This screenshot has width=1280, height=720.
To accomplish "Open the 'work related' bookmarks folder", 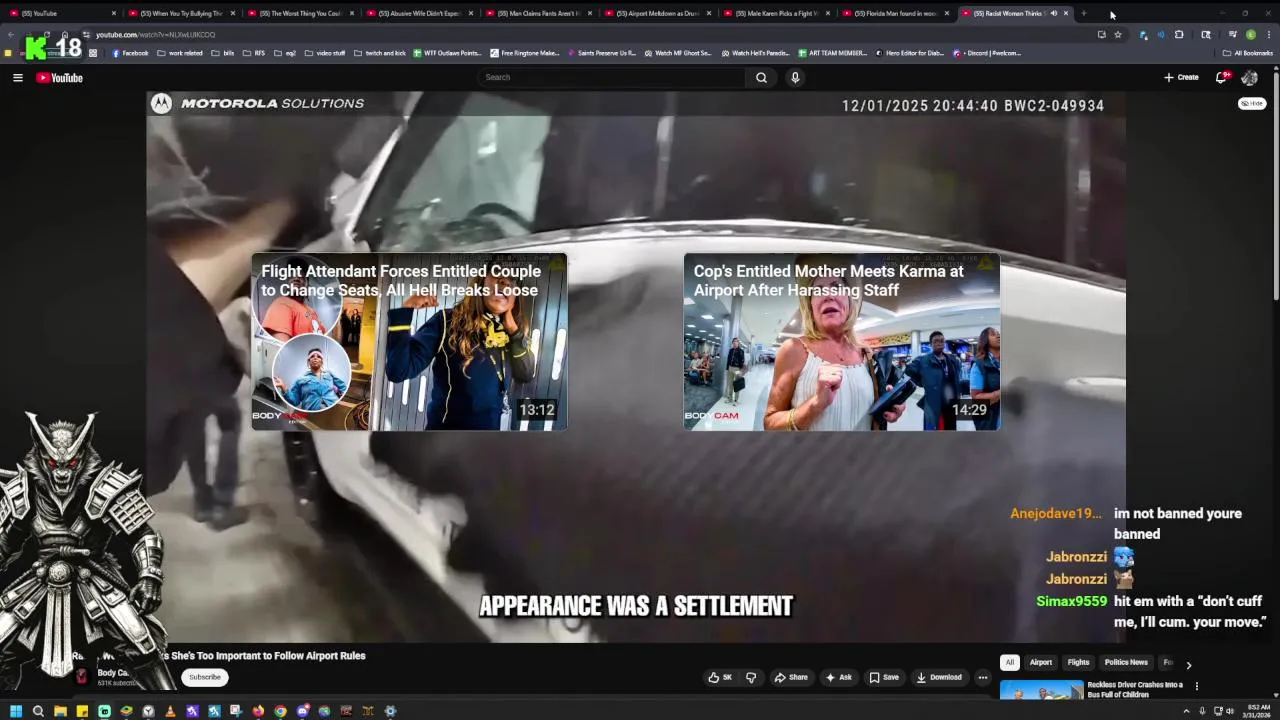I will click(179, 53).
